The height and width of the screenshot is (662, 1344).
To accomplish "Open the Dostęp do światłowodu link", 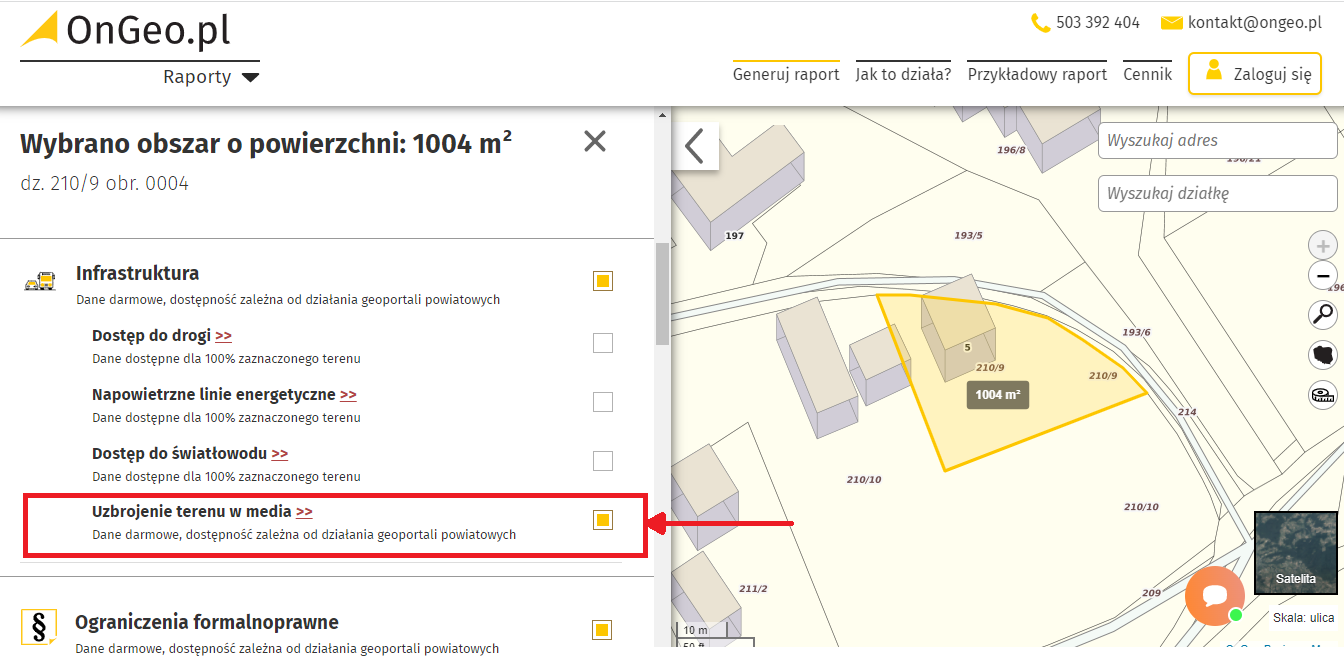I will (x=281, y=453).
